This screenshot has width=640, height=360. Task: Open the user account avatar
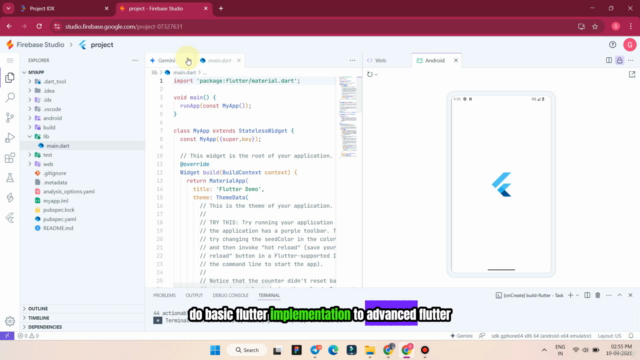coord(630,44)
